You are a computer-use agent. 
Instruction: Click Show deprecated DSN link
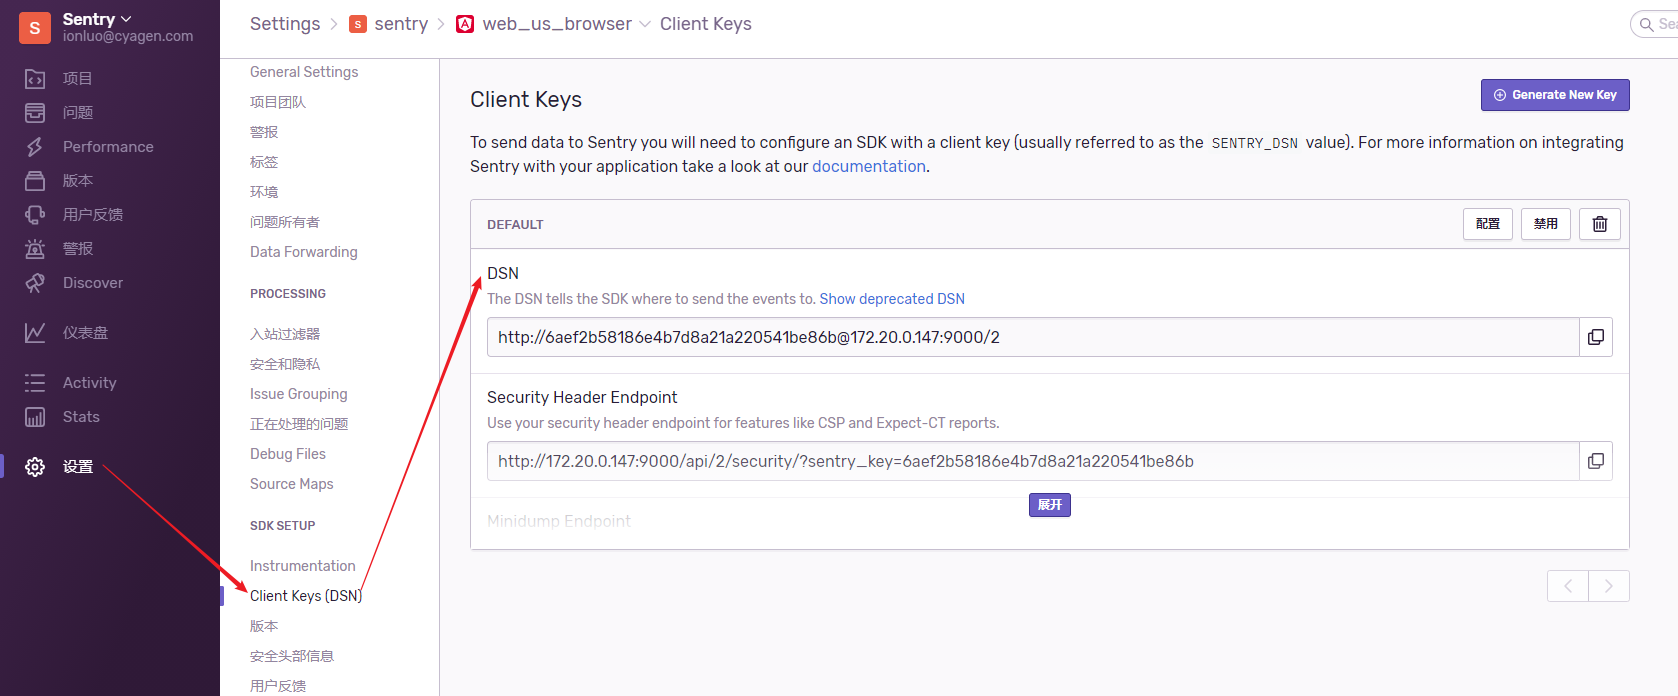pyautogui.click(x=891, y=299)
